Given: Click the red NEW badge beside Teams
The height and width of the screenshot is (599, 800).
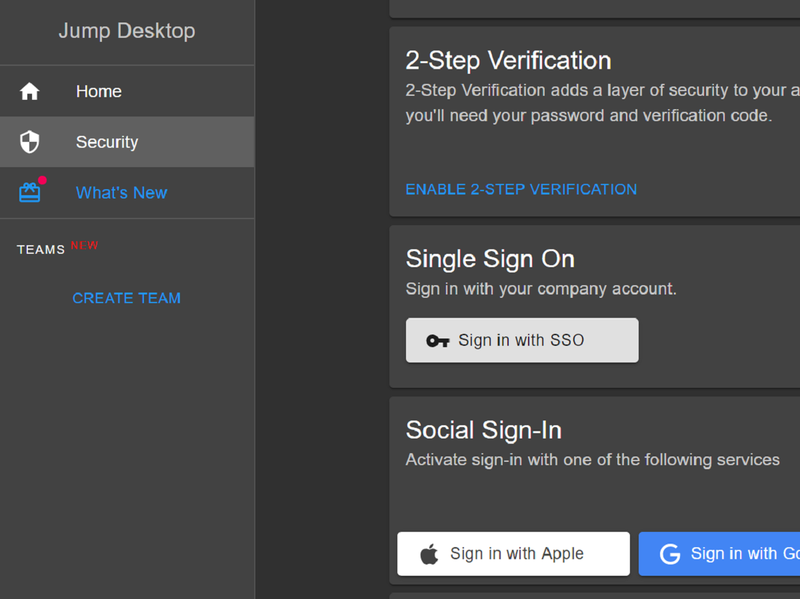Looking at the screenshot, I should (85, 245).
